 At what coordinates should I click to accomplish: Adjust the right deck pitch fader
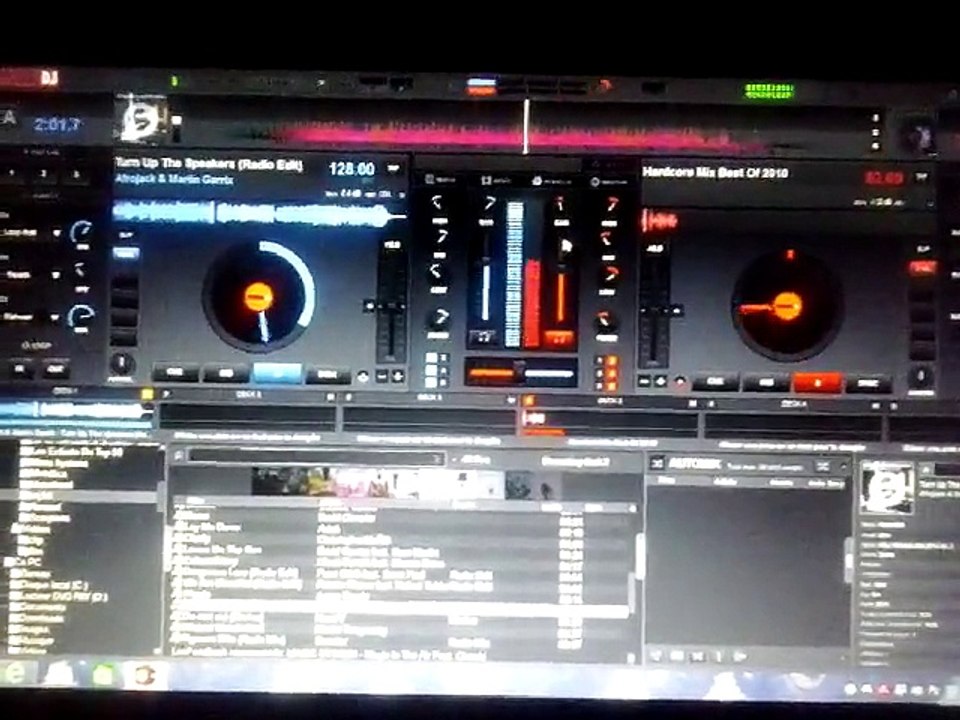655,311
